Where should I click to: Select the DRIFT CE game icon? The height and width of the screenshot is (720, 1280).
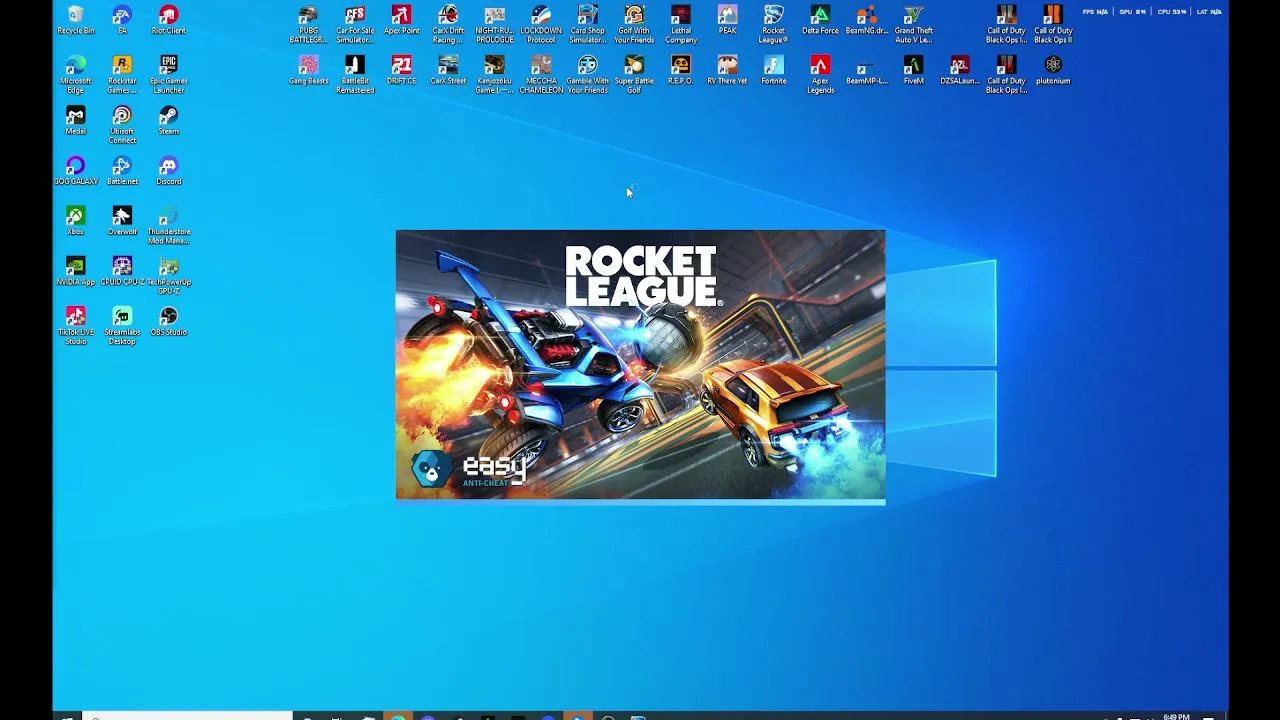[401, 70]
